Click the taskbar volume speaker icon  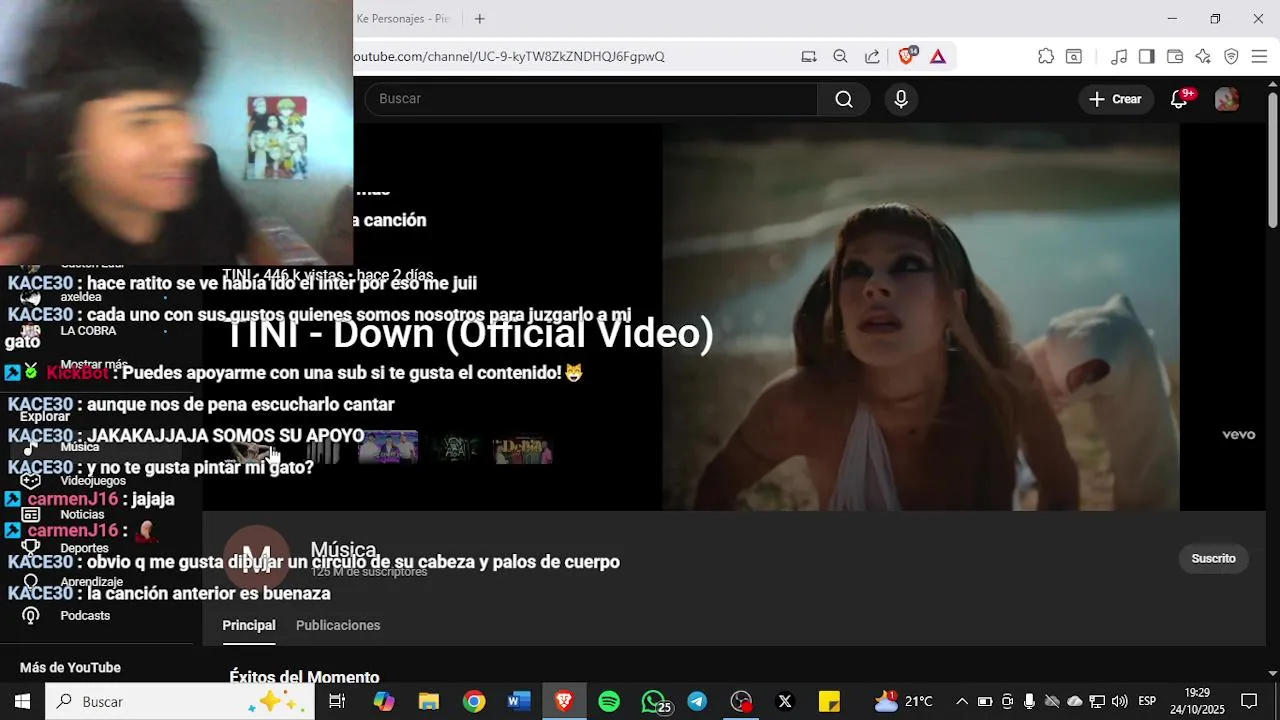pyautogui.click(x=1120, y=701)
